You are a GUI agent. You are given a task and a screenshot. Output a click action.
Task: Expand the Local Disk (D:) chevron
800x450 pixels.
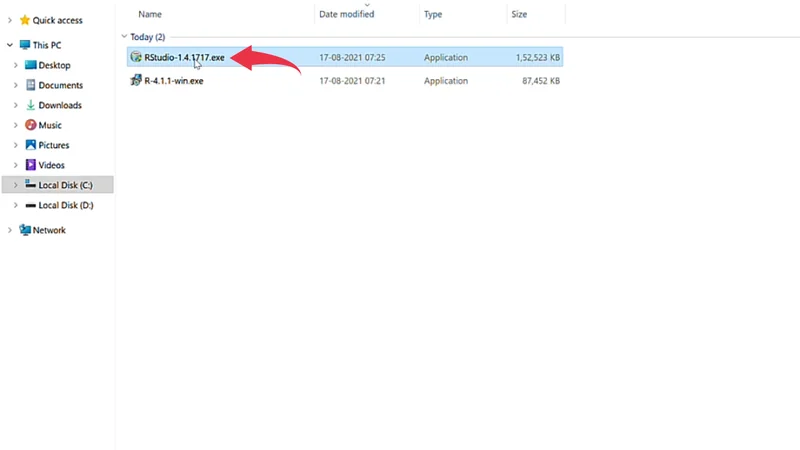pos(16,205)
